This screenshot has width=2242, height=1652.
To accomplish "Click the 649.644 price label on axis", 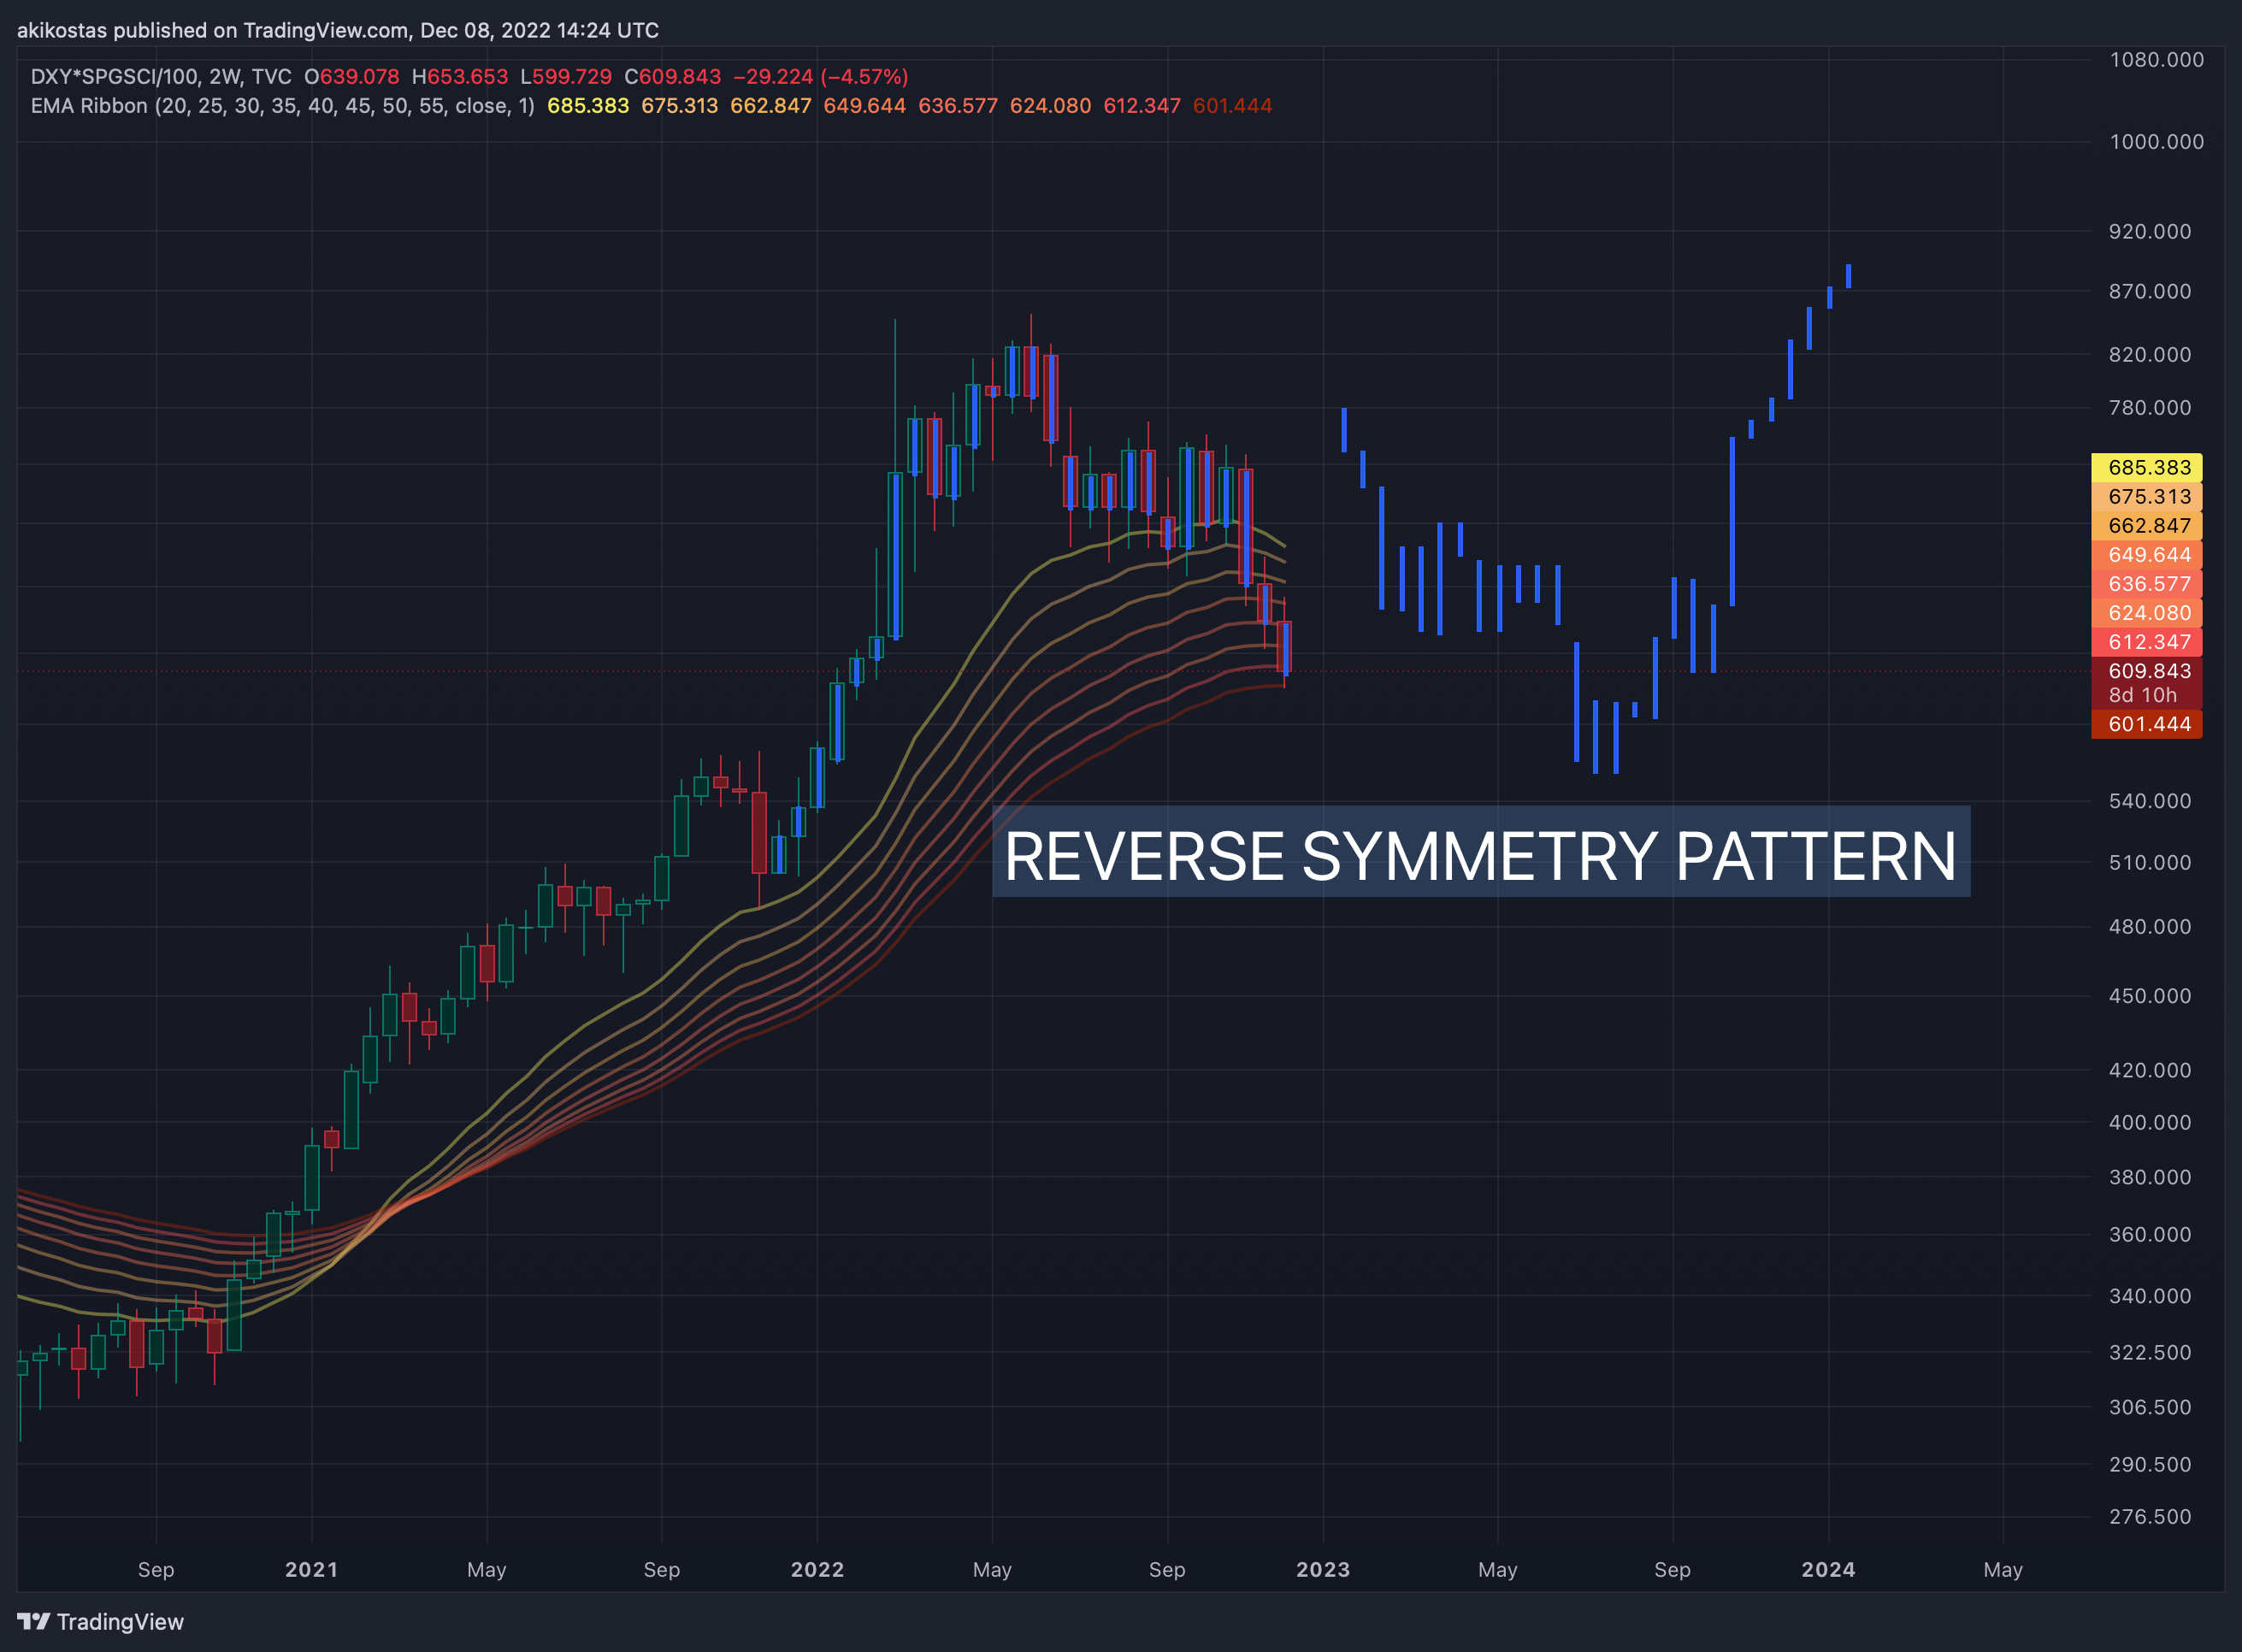I will (2146, 554).
